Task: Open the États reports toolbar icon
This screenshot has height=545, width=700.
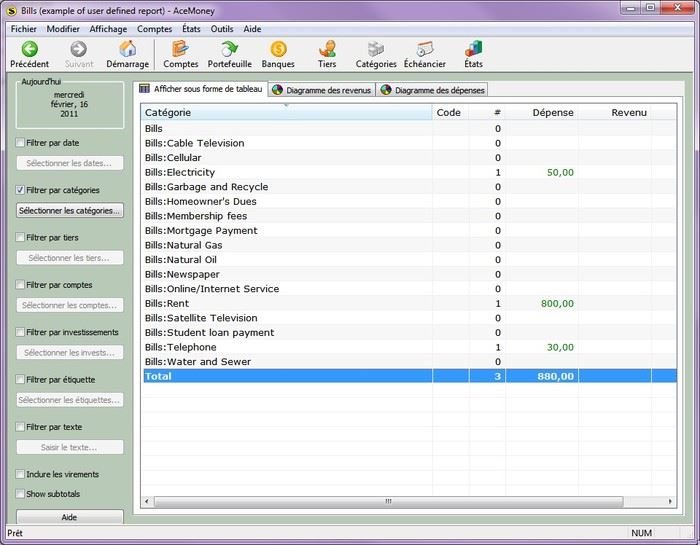Action: pos(473,54)
